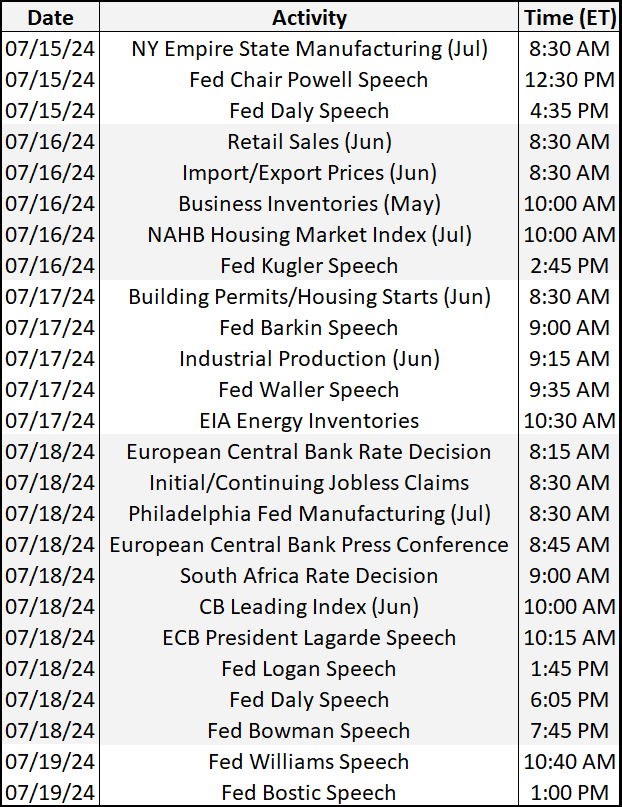Click ECB President Lagarde Speech cell
Screen dimensions: 622x807
click(x=309, y=638)
